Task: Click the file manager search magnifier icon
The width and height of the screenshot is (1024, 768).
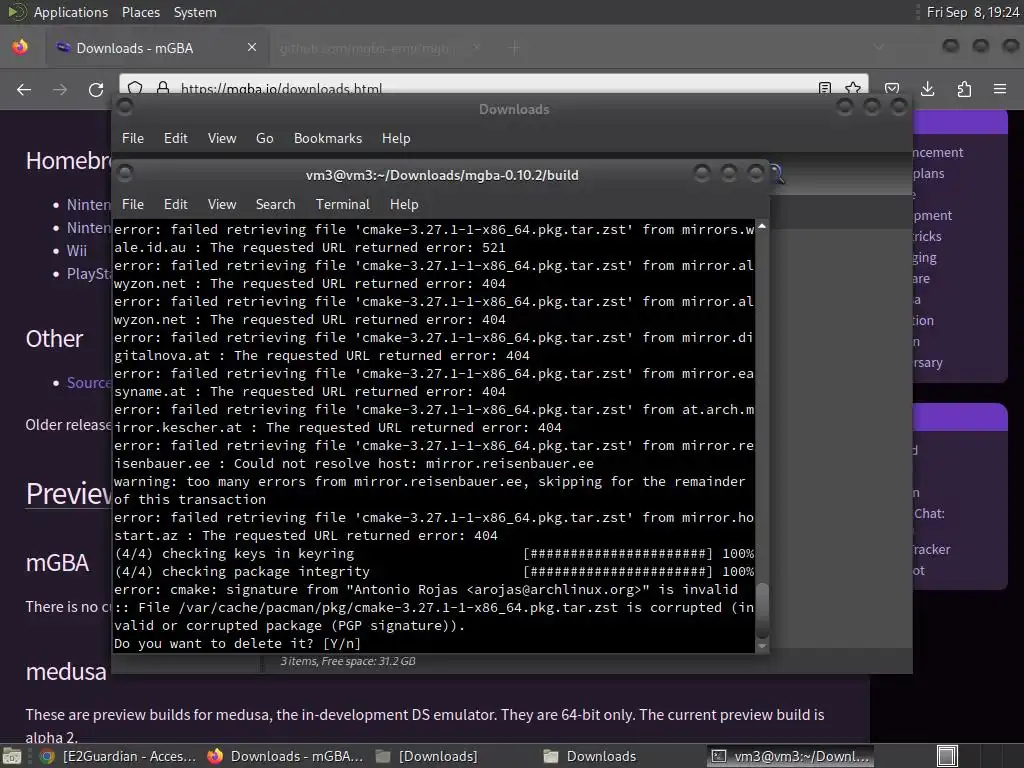Action: coord(776,174)
